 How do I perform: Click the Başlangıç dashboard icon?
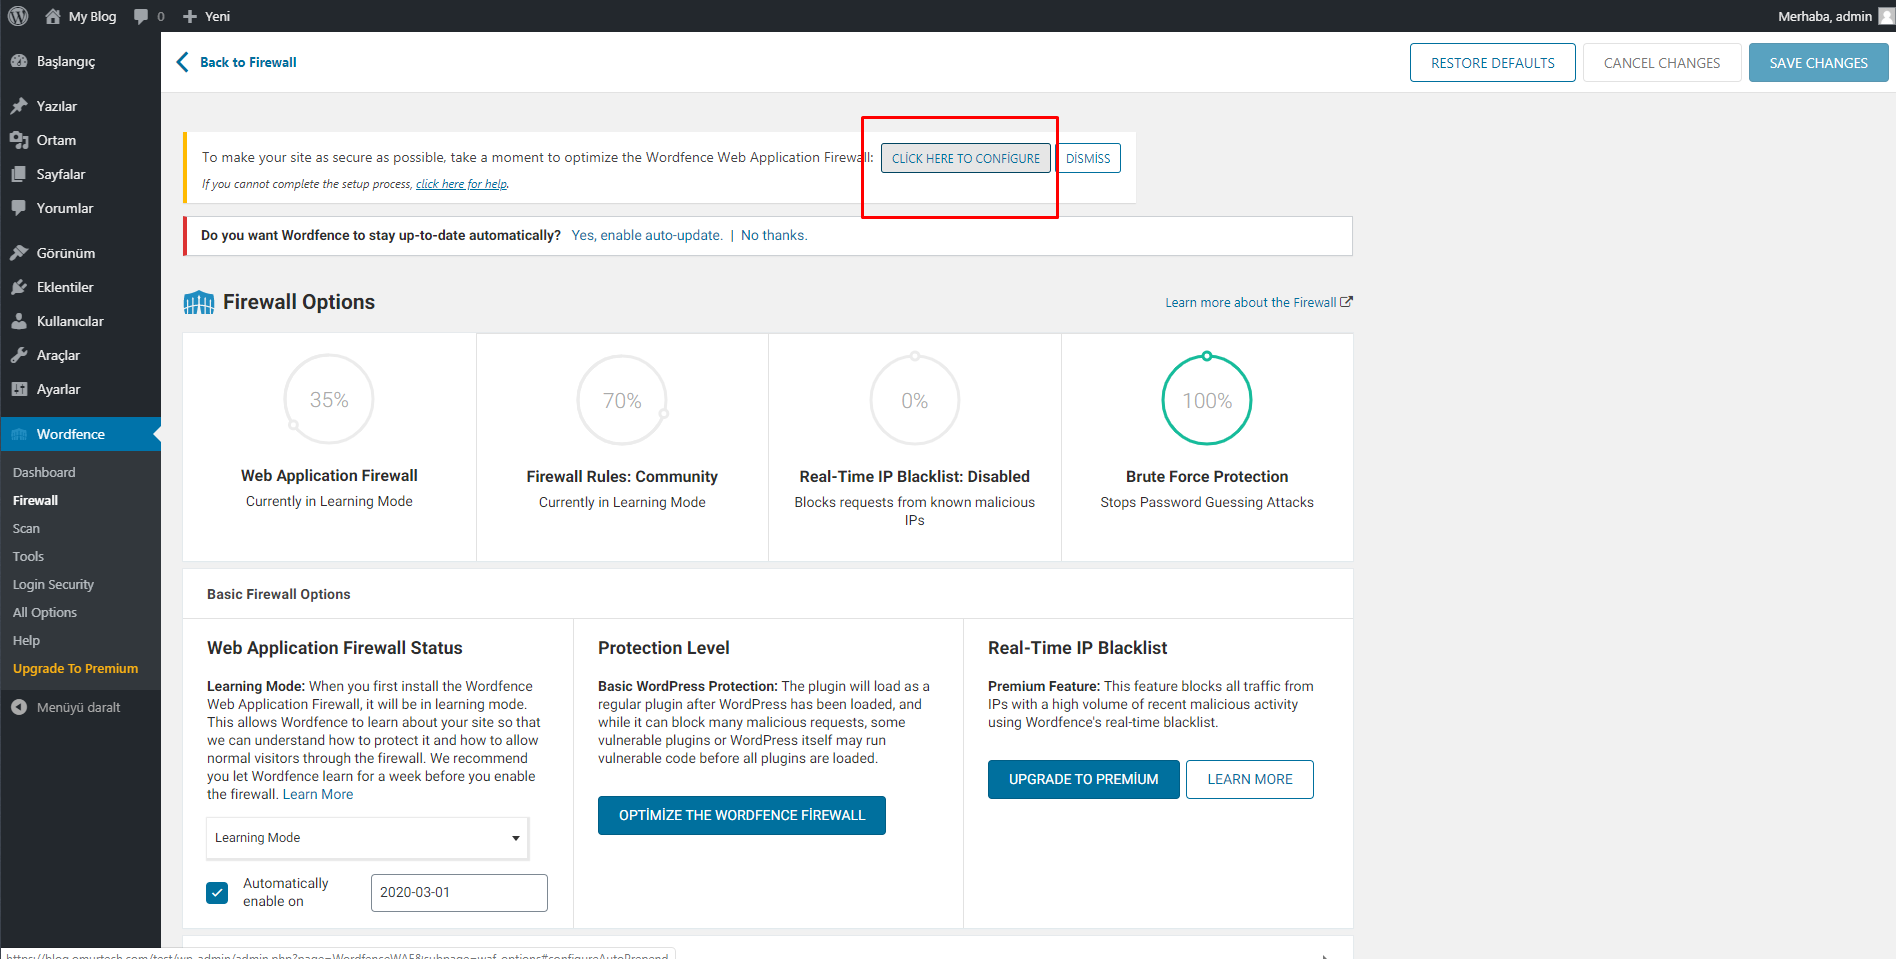coord(19,61)
